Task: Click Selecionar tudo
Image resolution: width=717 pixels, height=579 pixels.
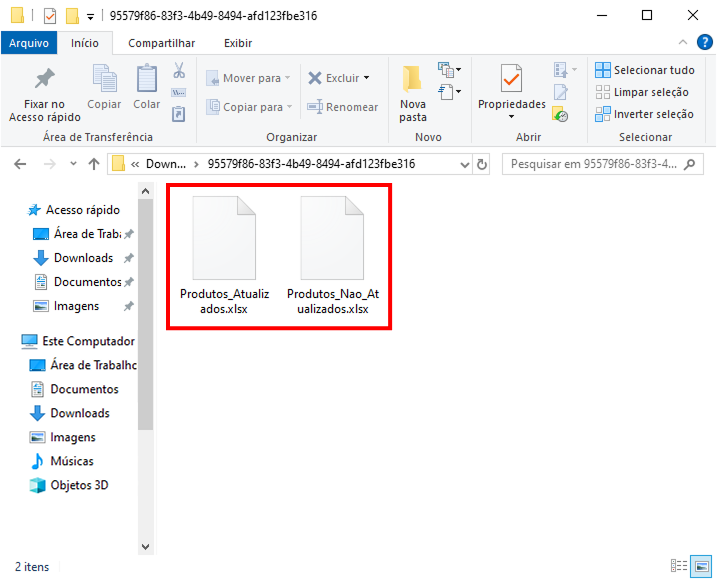Action: (644, 70)
